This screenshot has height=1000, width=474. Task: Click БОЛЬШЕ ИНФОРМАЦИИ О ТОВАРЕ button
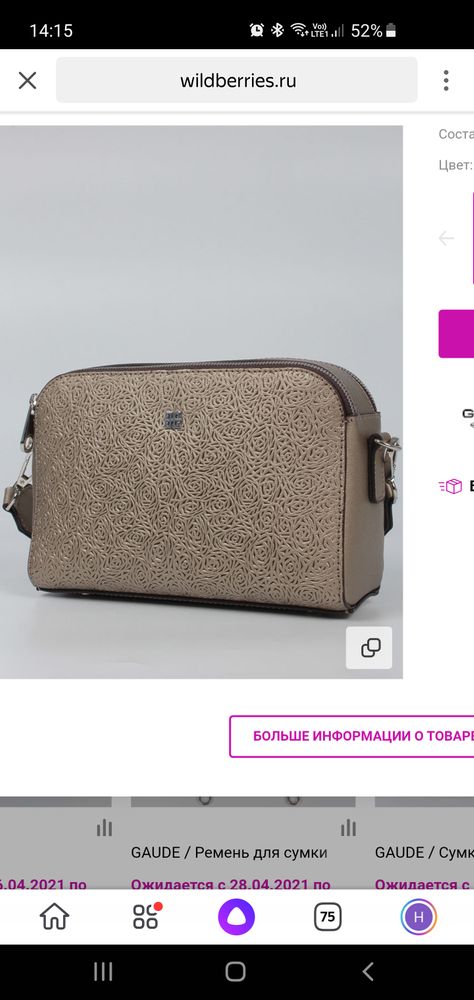pyautogui.click(x=352, y=736)
